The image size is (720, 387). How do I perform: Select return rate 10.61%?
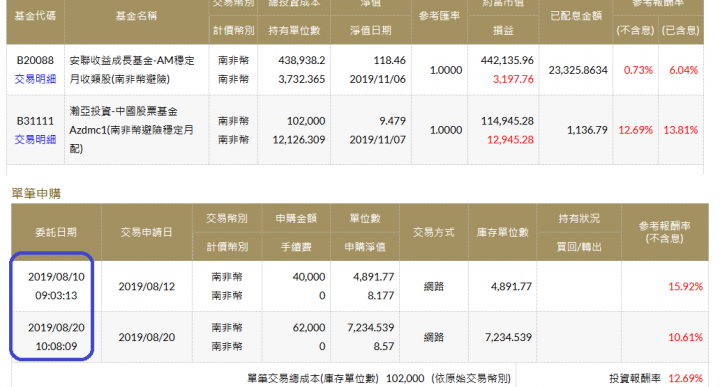pos(685,337)
